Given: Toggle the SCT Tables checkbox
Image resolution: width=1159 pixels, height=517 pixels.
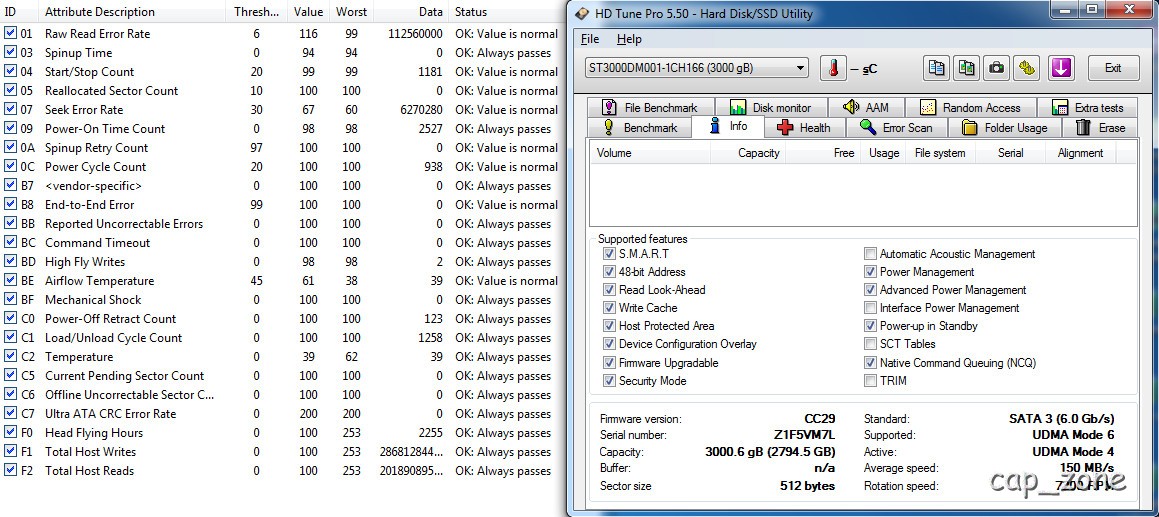Looking at the screenshot, I should coord(871,344).
